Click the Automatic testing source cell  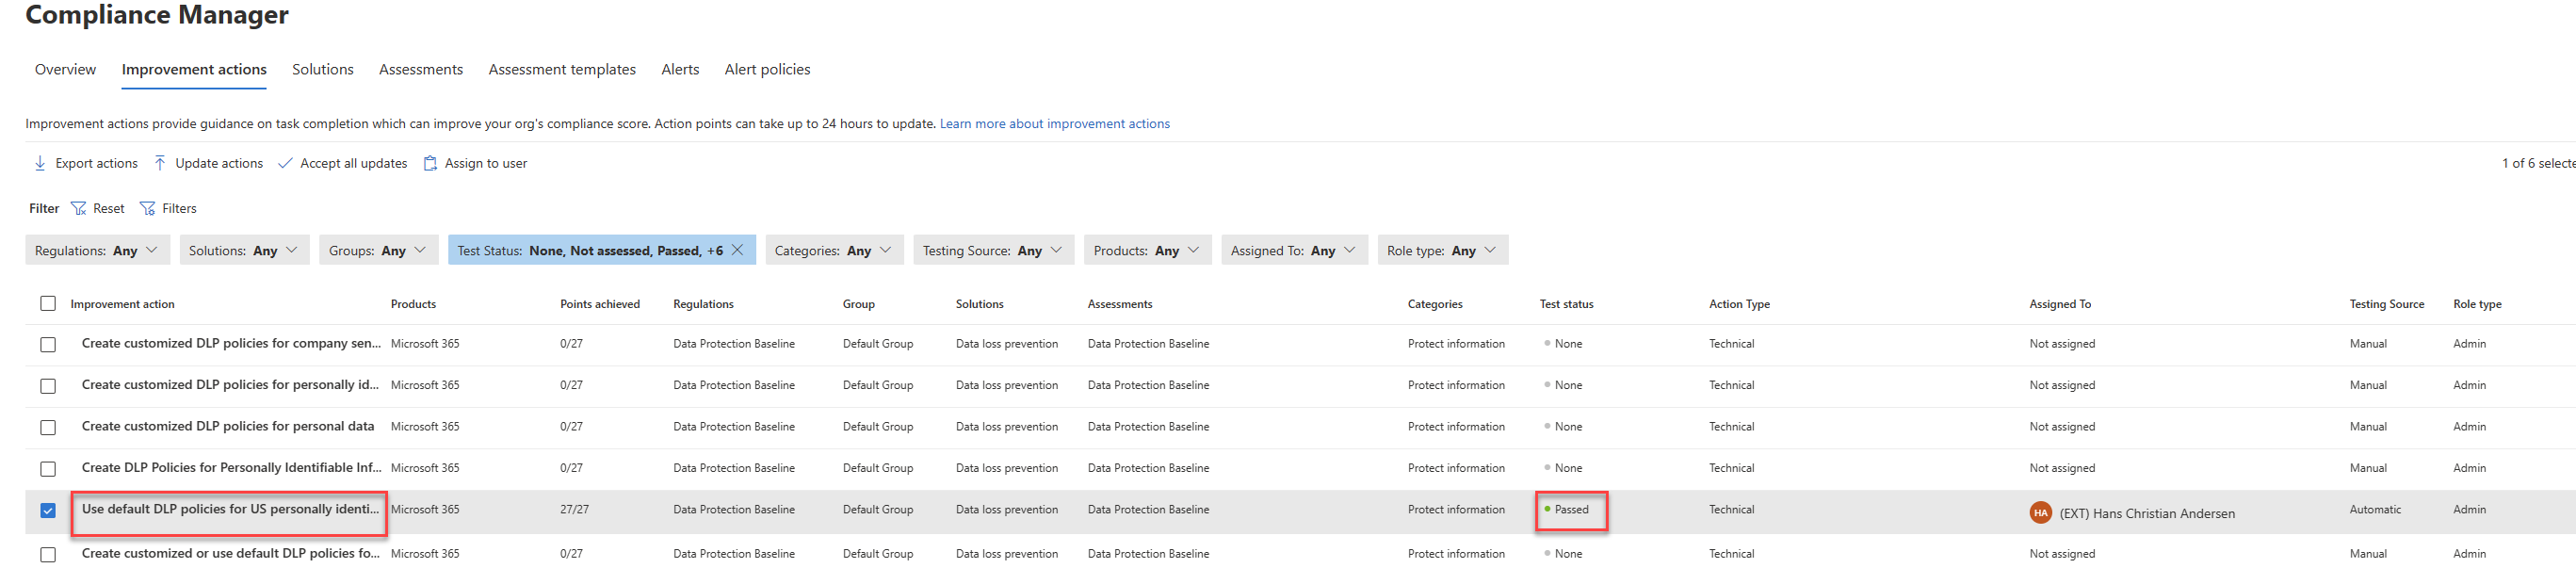[2375, 509]
